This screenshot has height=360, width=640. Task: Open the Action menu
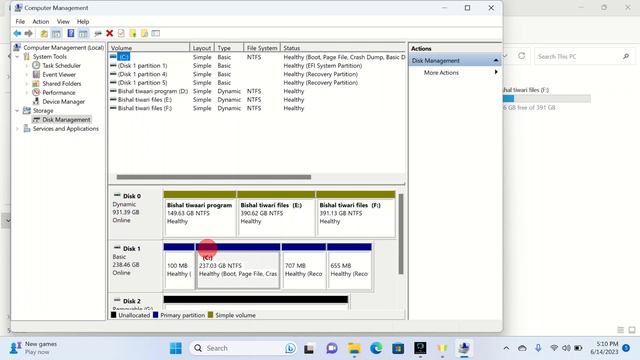[x=40, y=22]
